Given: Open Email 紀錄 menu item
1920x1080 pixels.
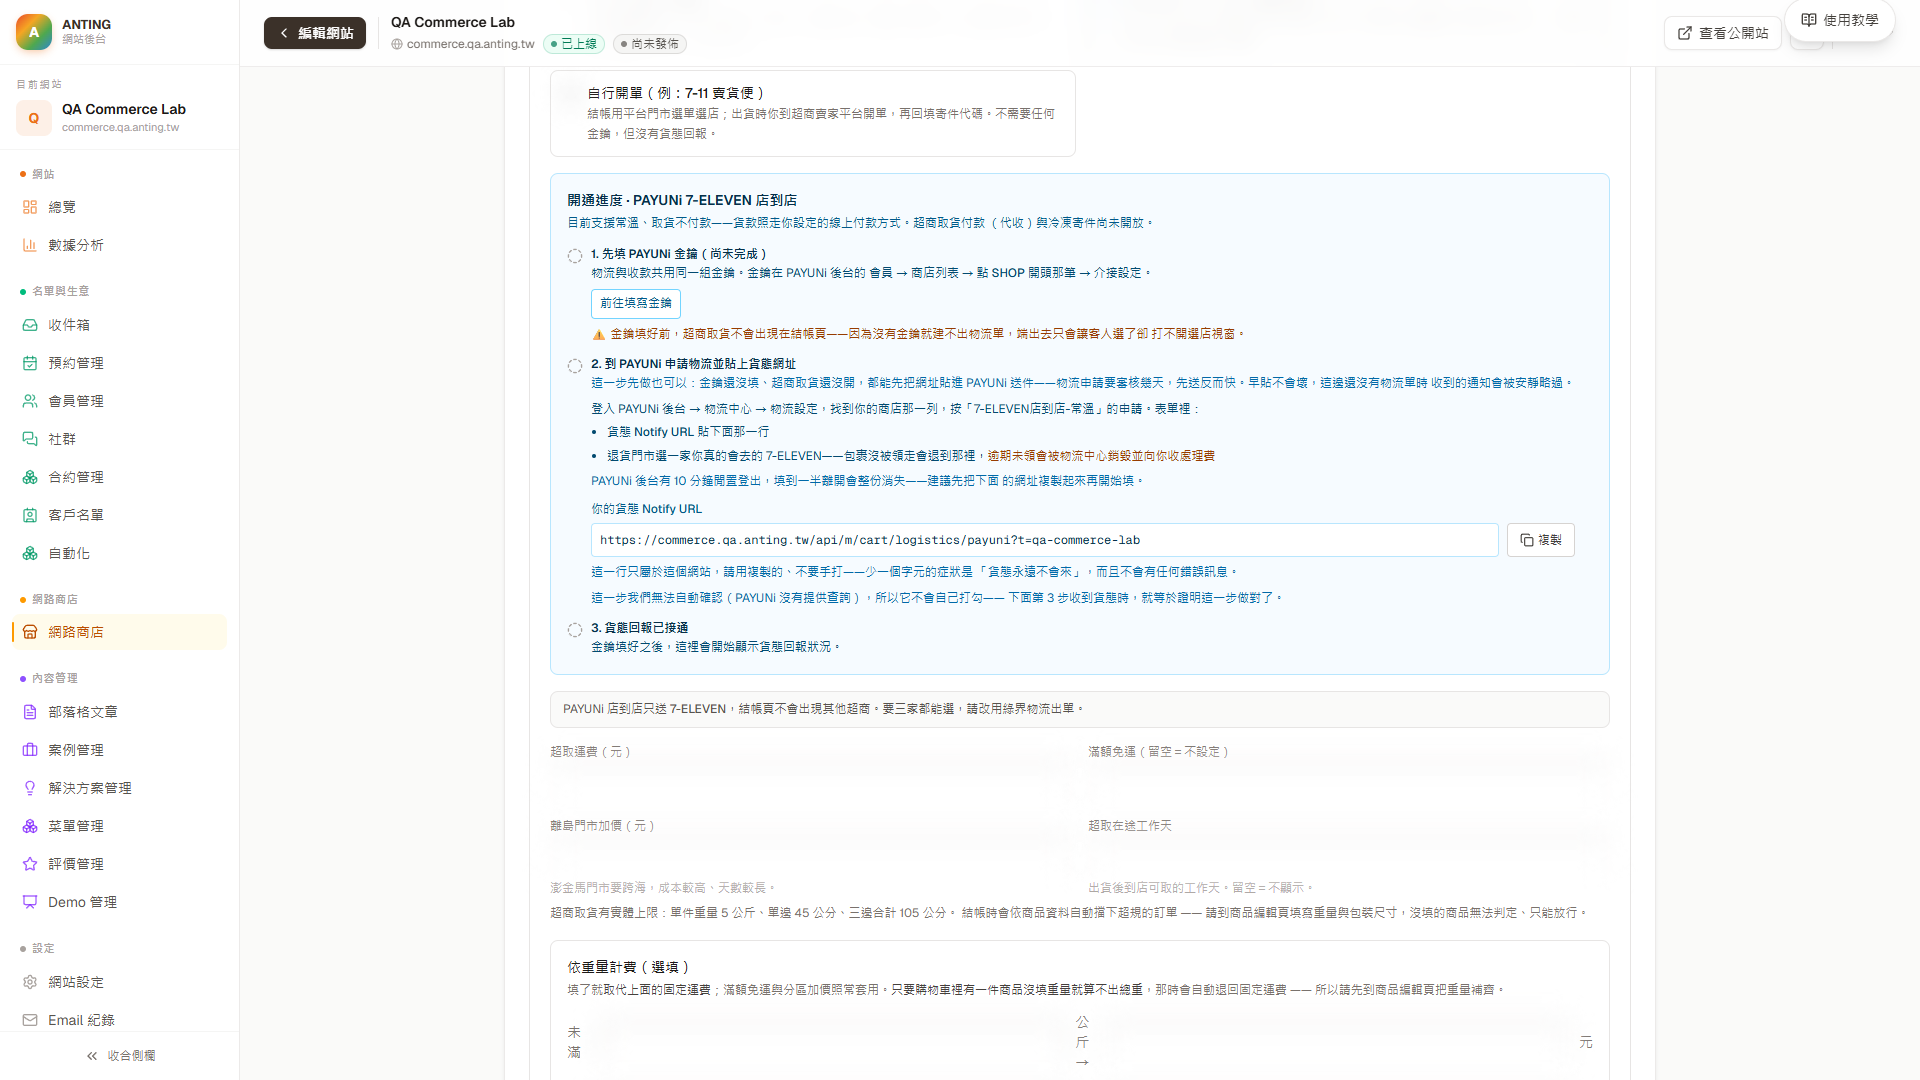Looking at the screenshot, I should coord(119,1020).
